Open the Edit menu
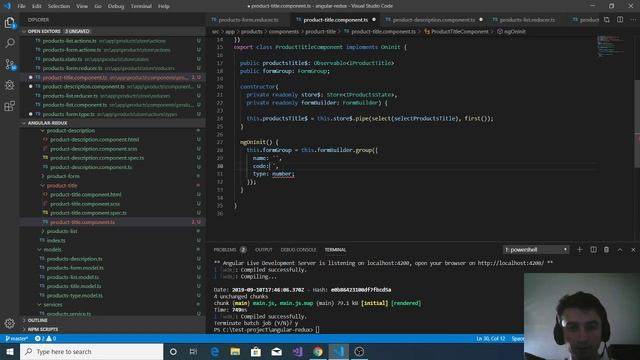The width and height of the screenshot is (640, 360). click(37, 6)
